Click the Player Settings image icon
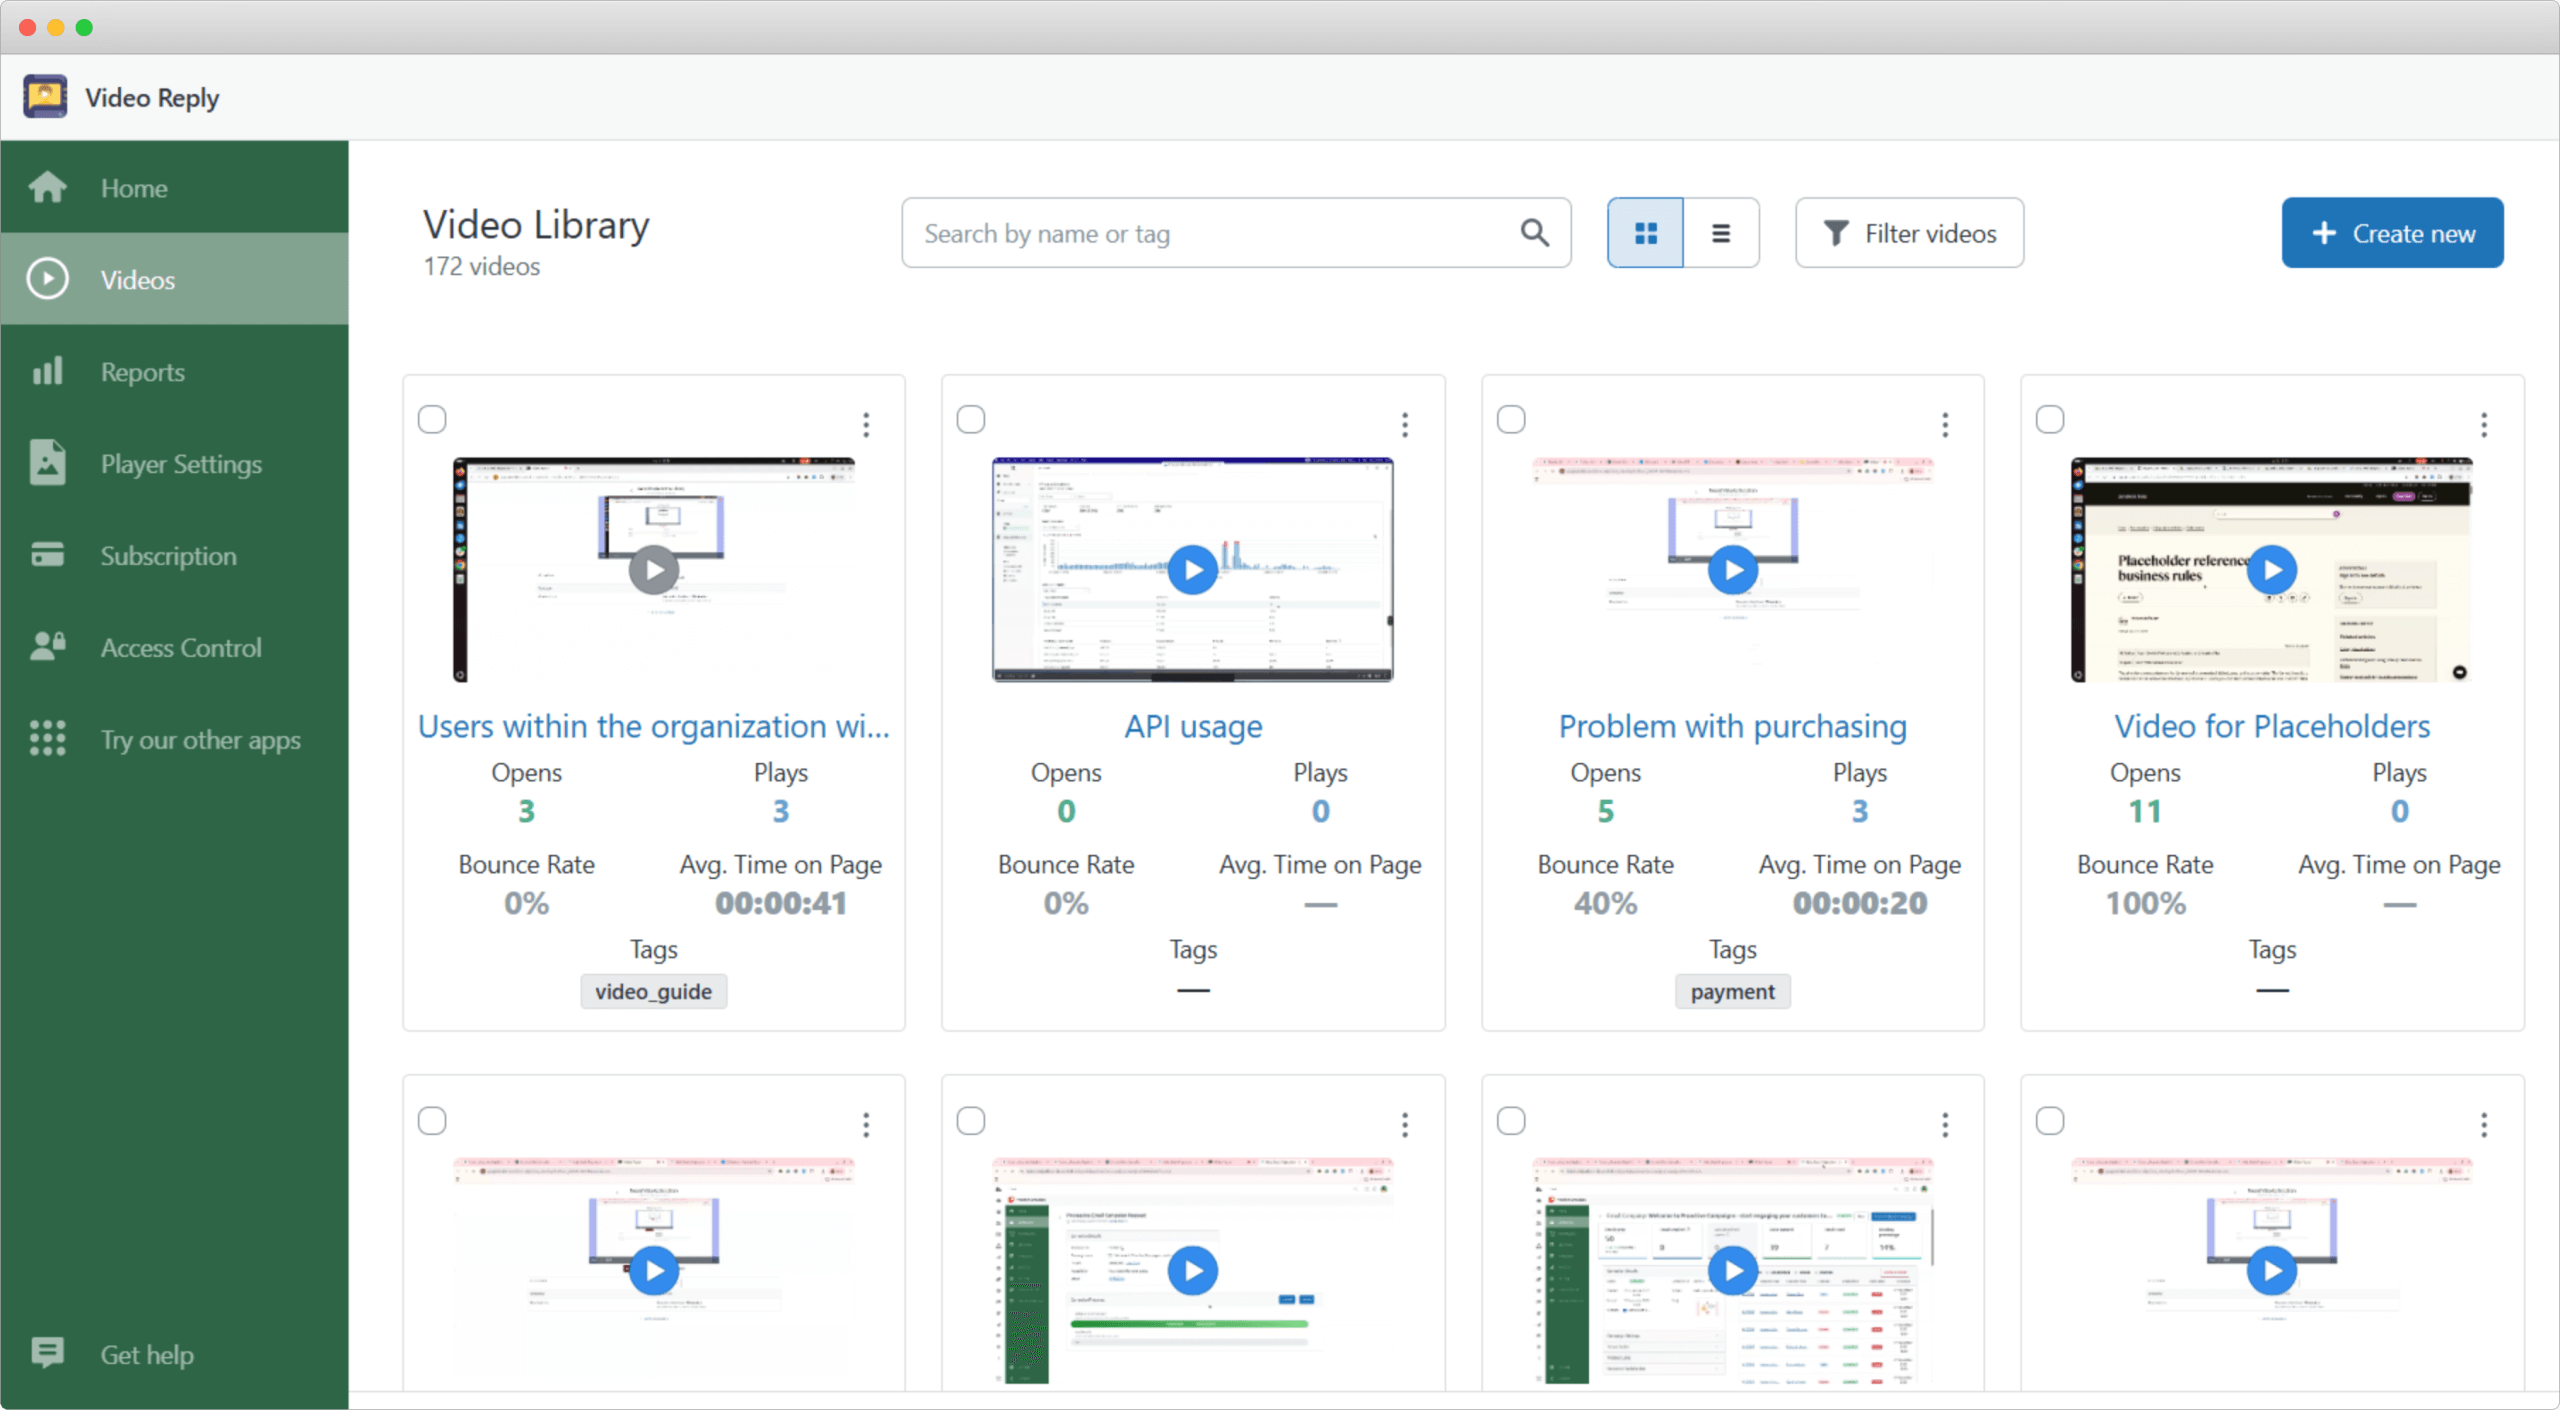Screen dimensions: 2560x1410 47,463
